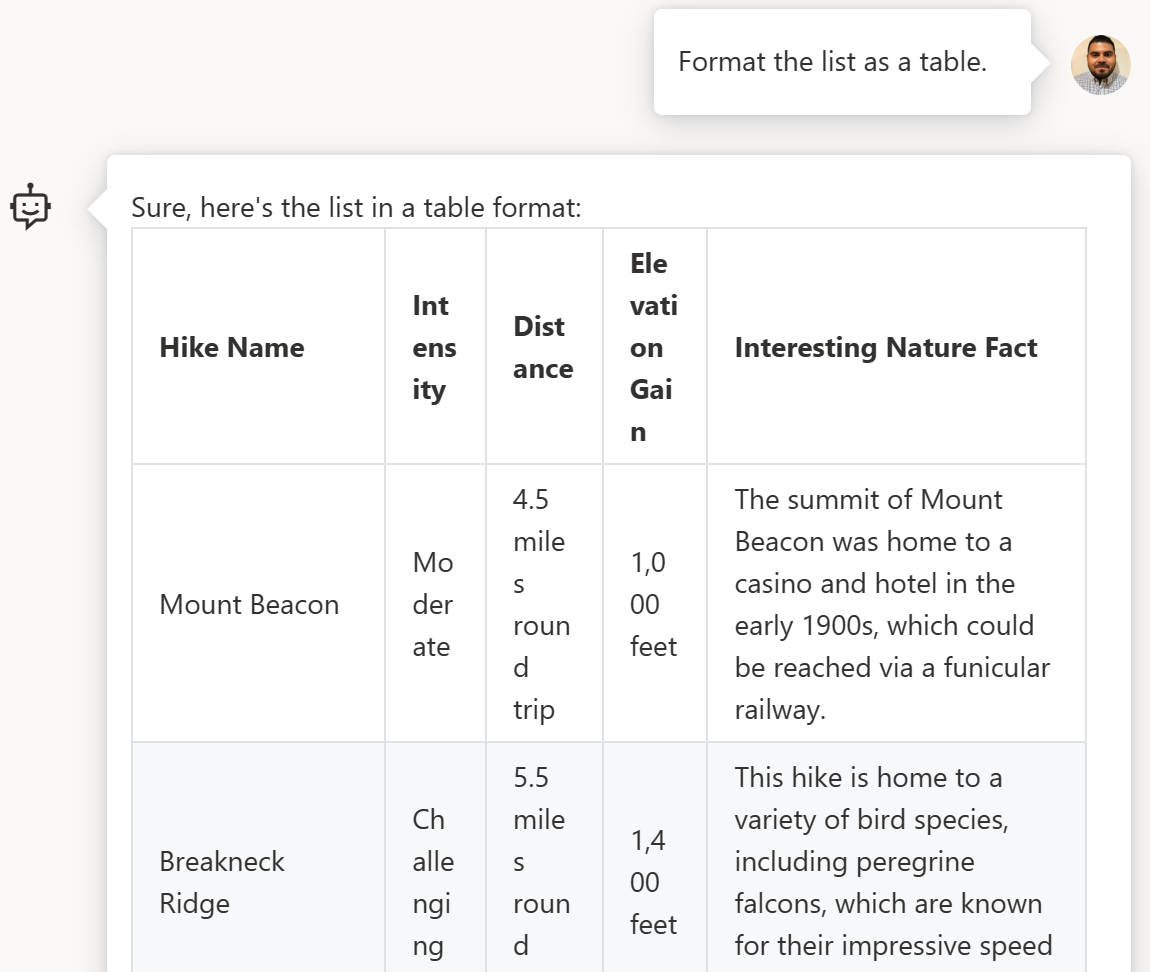This screenshot has width=1150, height=972.
Task: Click the 'Format the list as a table' message
Action: (x=832, y=62)
